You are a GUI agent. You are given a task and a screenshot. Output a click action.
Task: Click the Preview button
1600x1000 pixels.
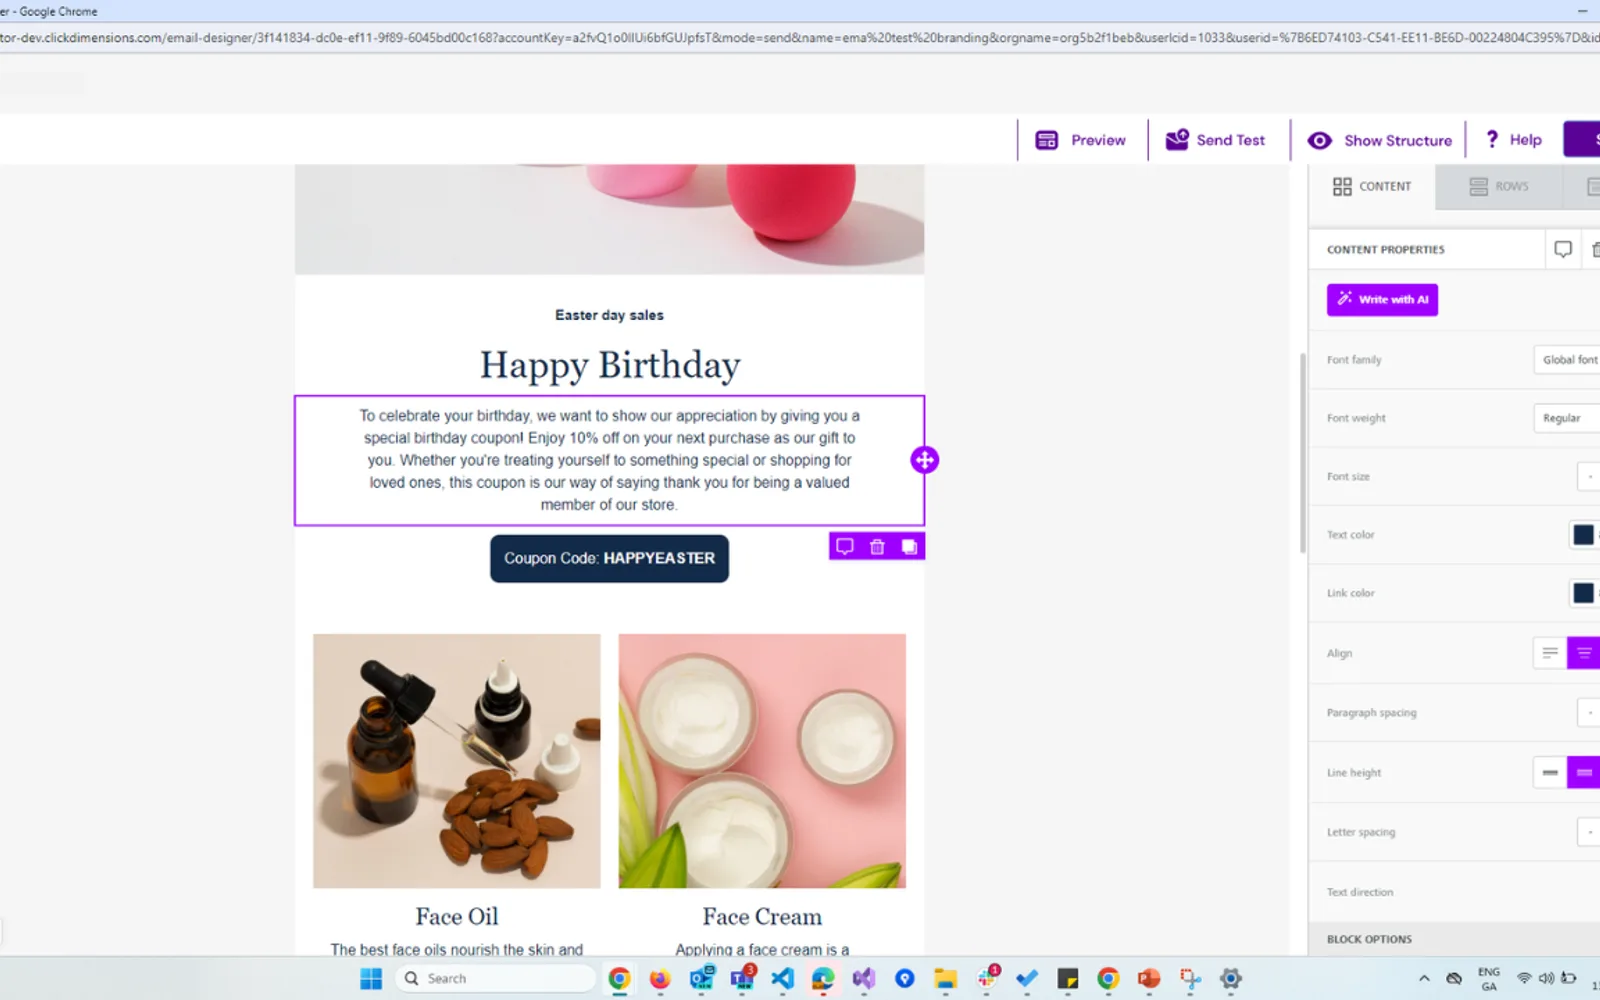click(1080, 140)
